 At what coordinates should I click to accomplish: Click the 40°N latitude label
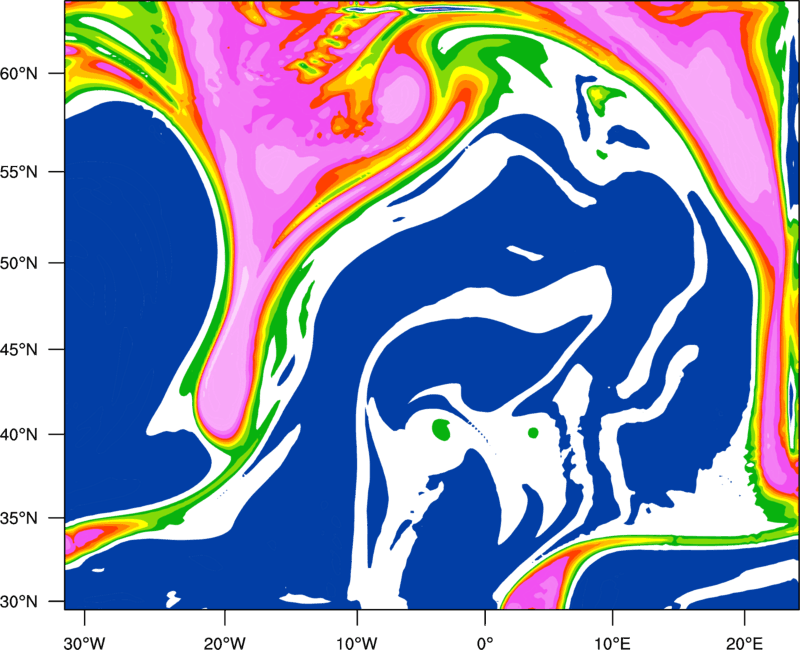click(x=19, y=435)
